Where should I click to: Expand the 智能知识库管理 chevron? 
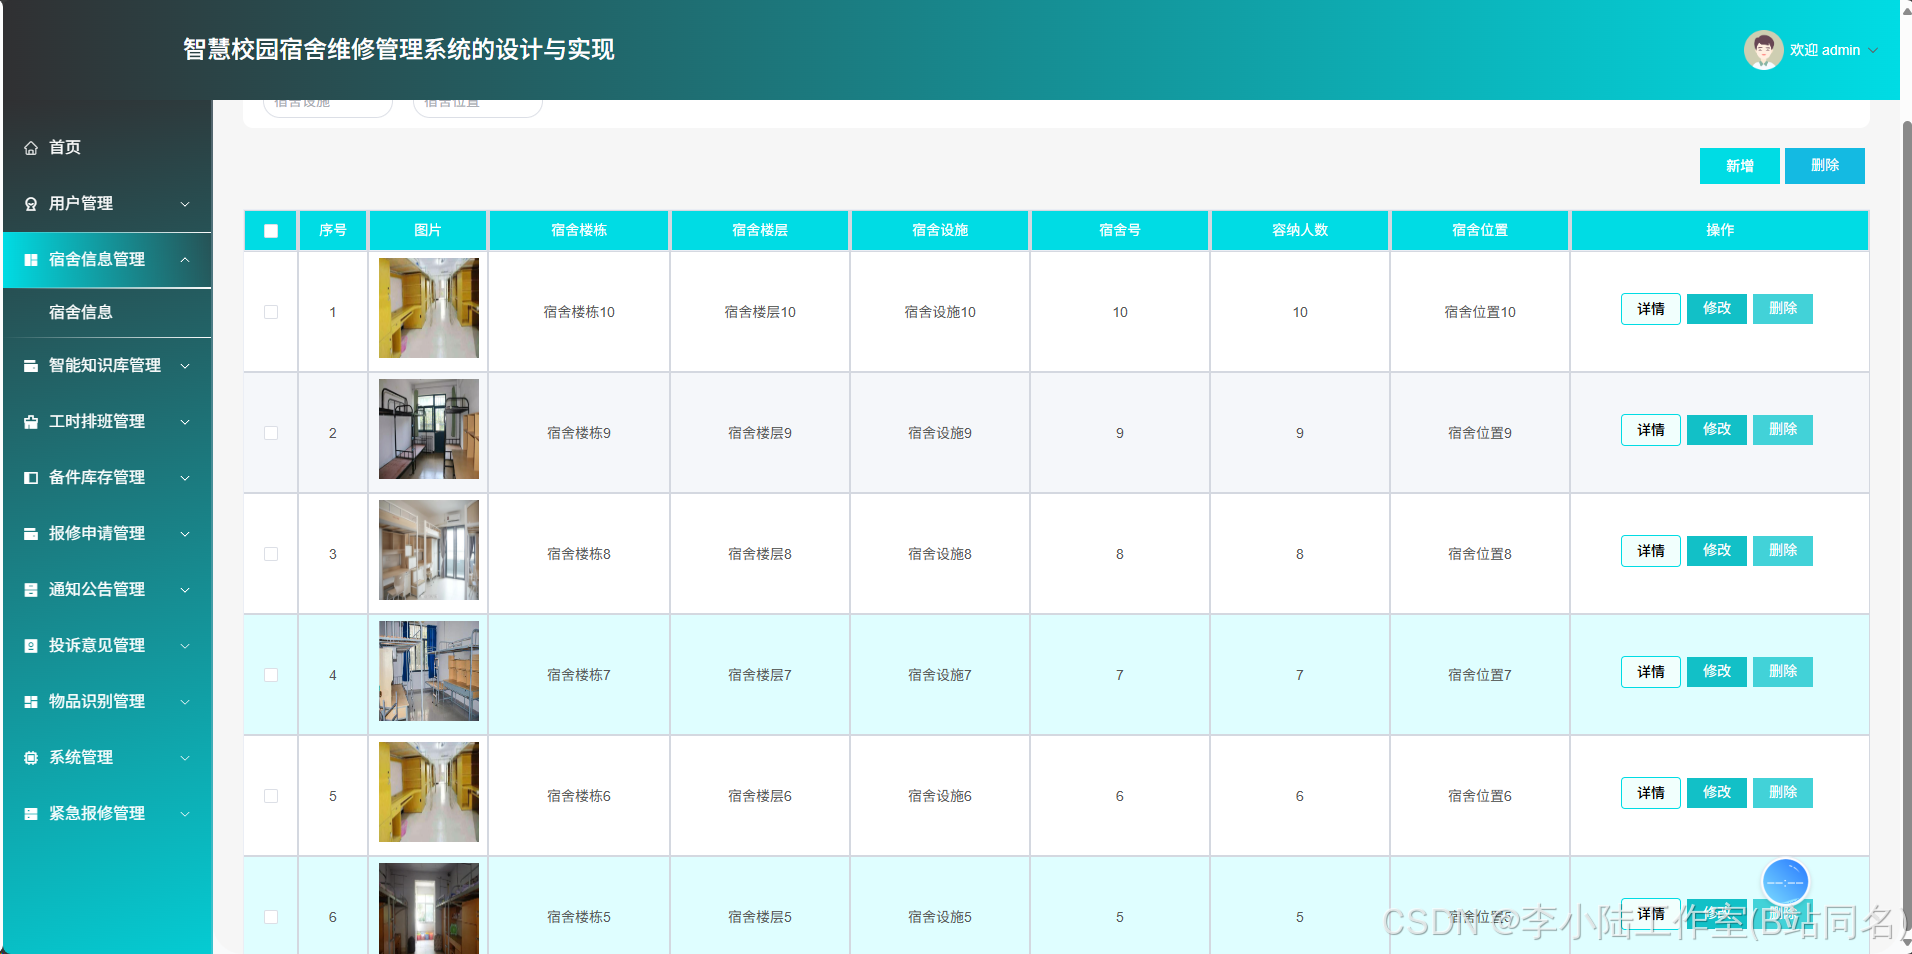(185, 366)
